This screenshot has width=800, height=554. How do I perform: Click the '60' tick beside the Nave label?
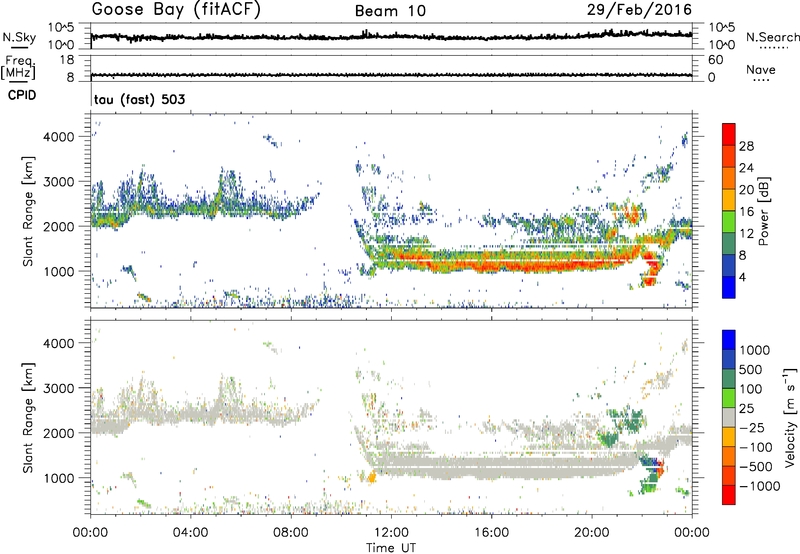pos(715,60)
